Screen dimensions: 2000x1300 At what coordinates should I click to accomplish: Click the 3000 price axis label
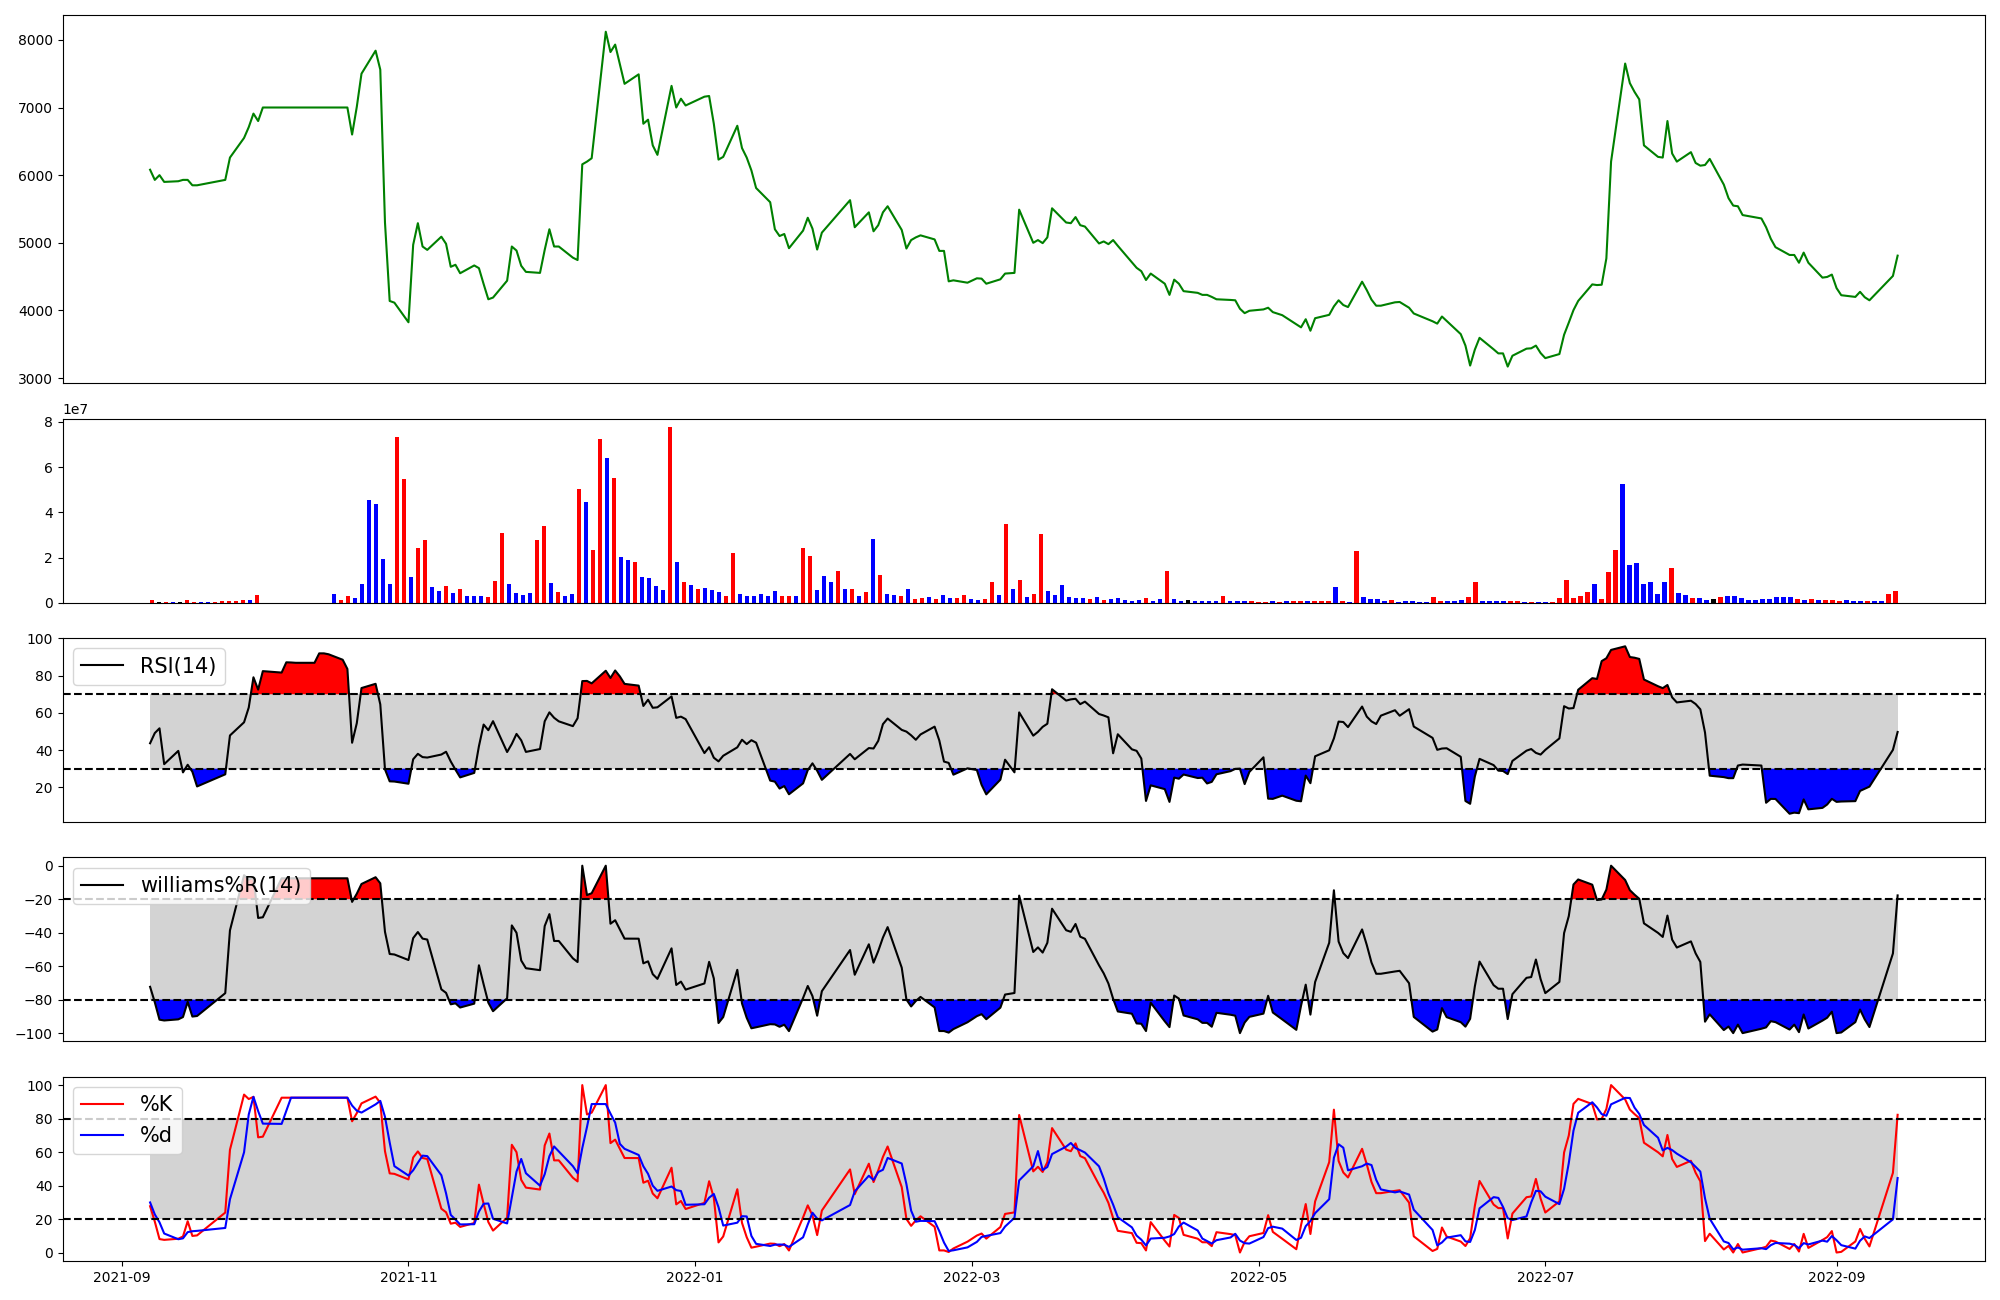36,379
